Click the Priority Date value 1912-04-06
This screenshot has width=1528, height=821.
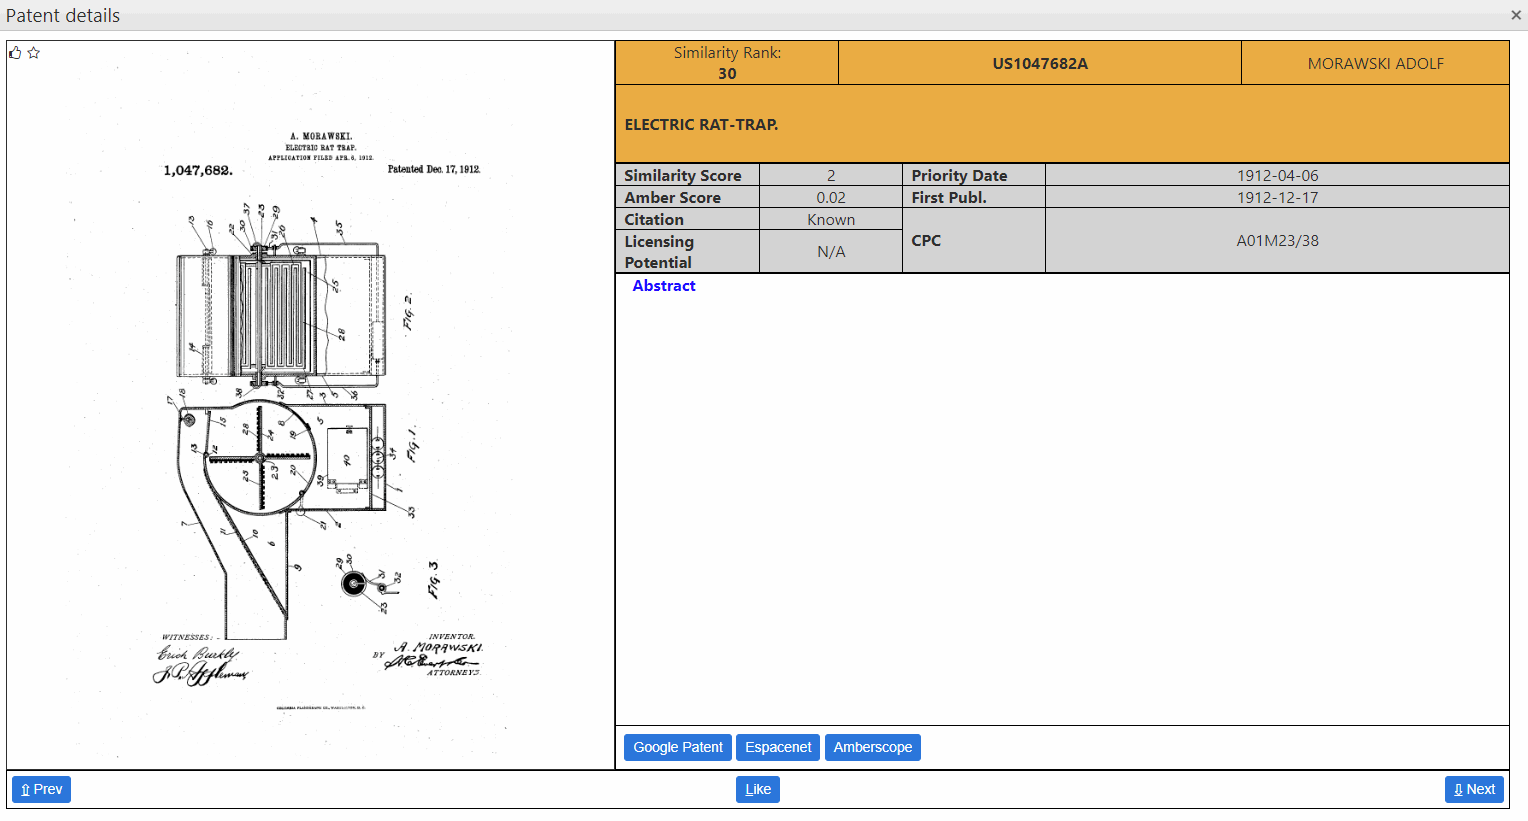[x=1277, y=175]
